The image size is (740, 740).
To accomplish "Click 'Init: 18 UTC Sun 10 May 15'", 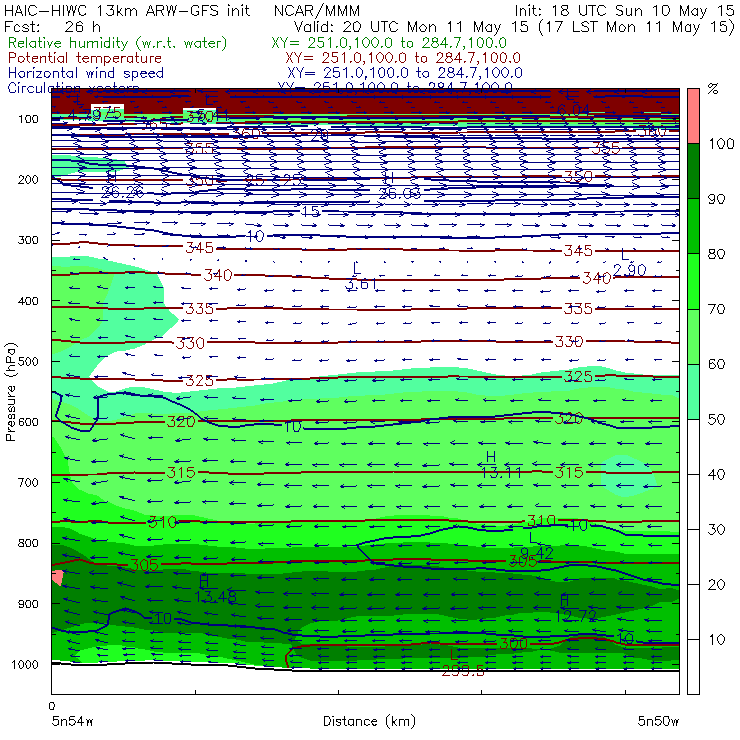I will [x=624, y=10].
